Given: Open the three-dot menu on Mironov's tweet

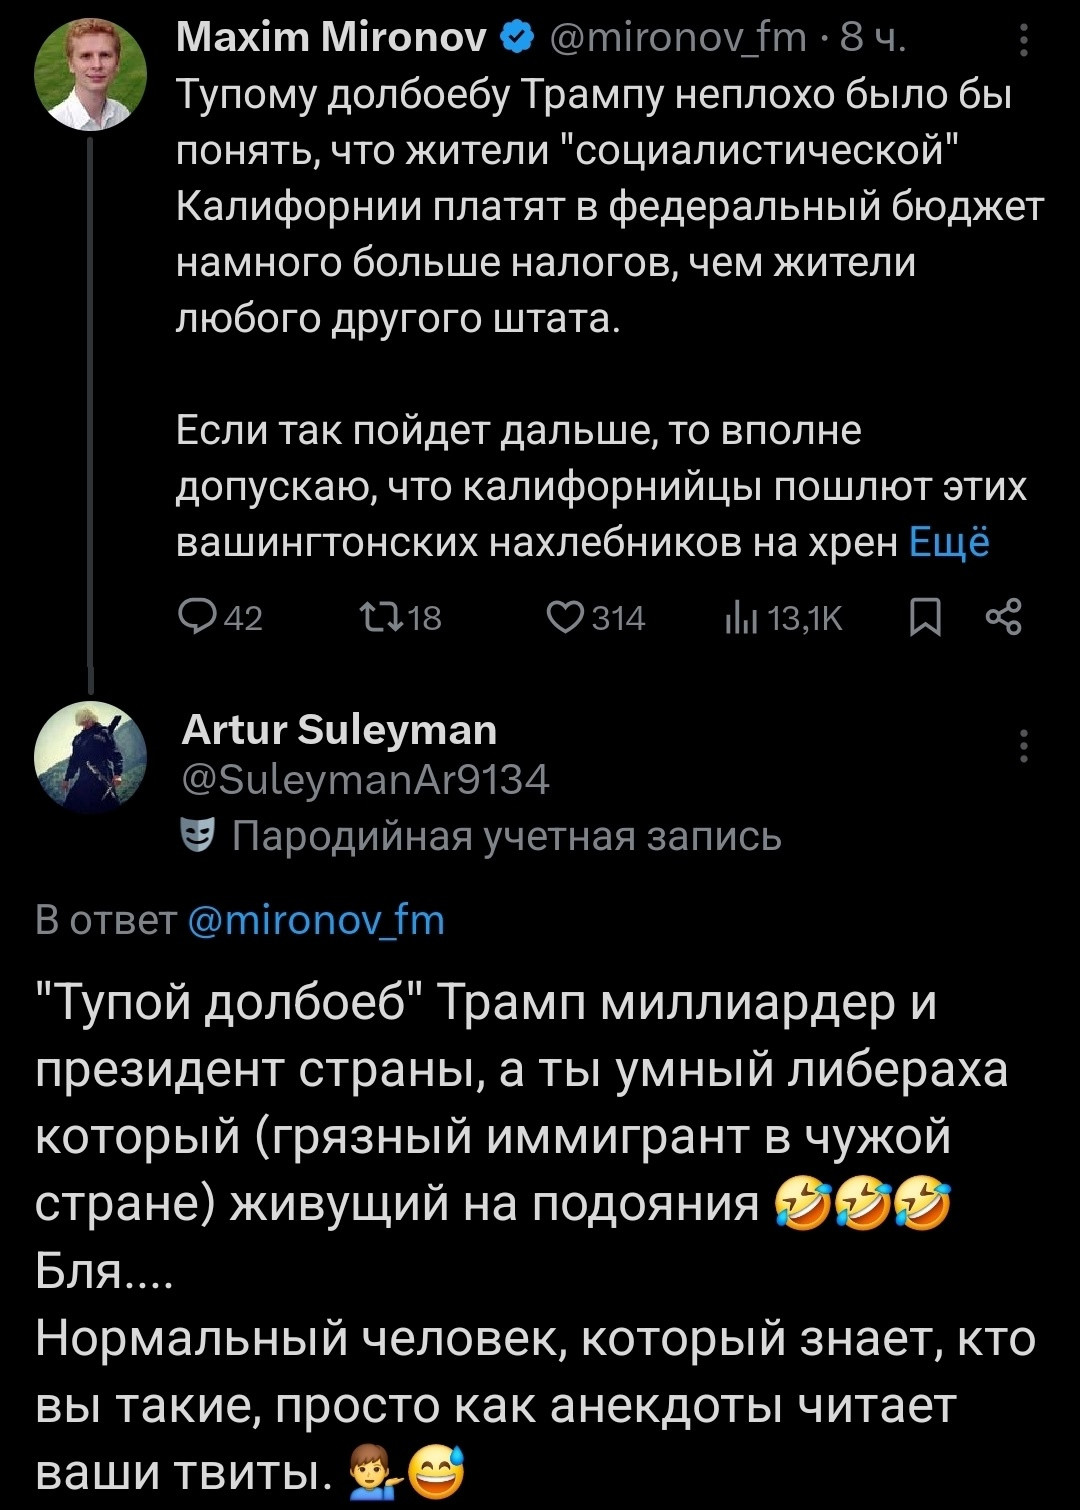Looking at the screenshot, I should (1023, 40).
